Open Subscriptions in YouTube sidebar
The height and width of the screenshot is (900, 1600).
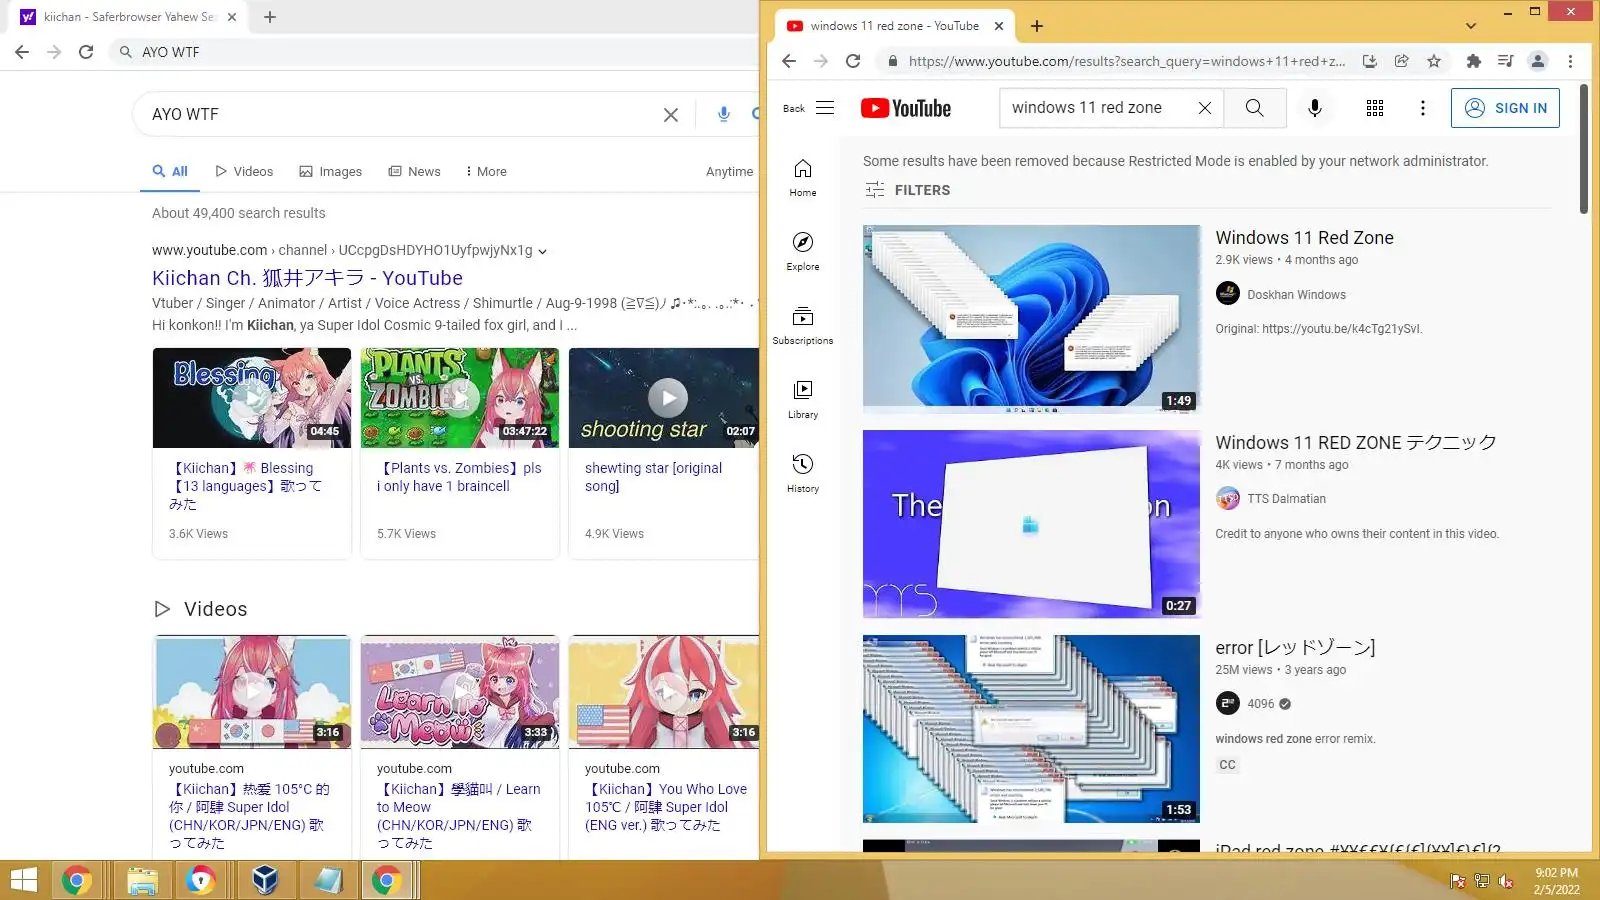pyautogui.click(x=803, y=325)
